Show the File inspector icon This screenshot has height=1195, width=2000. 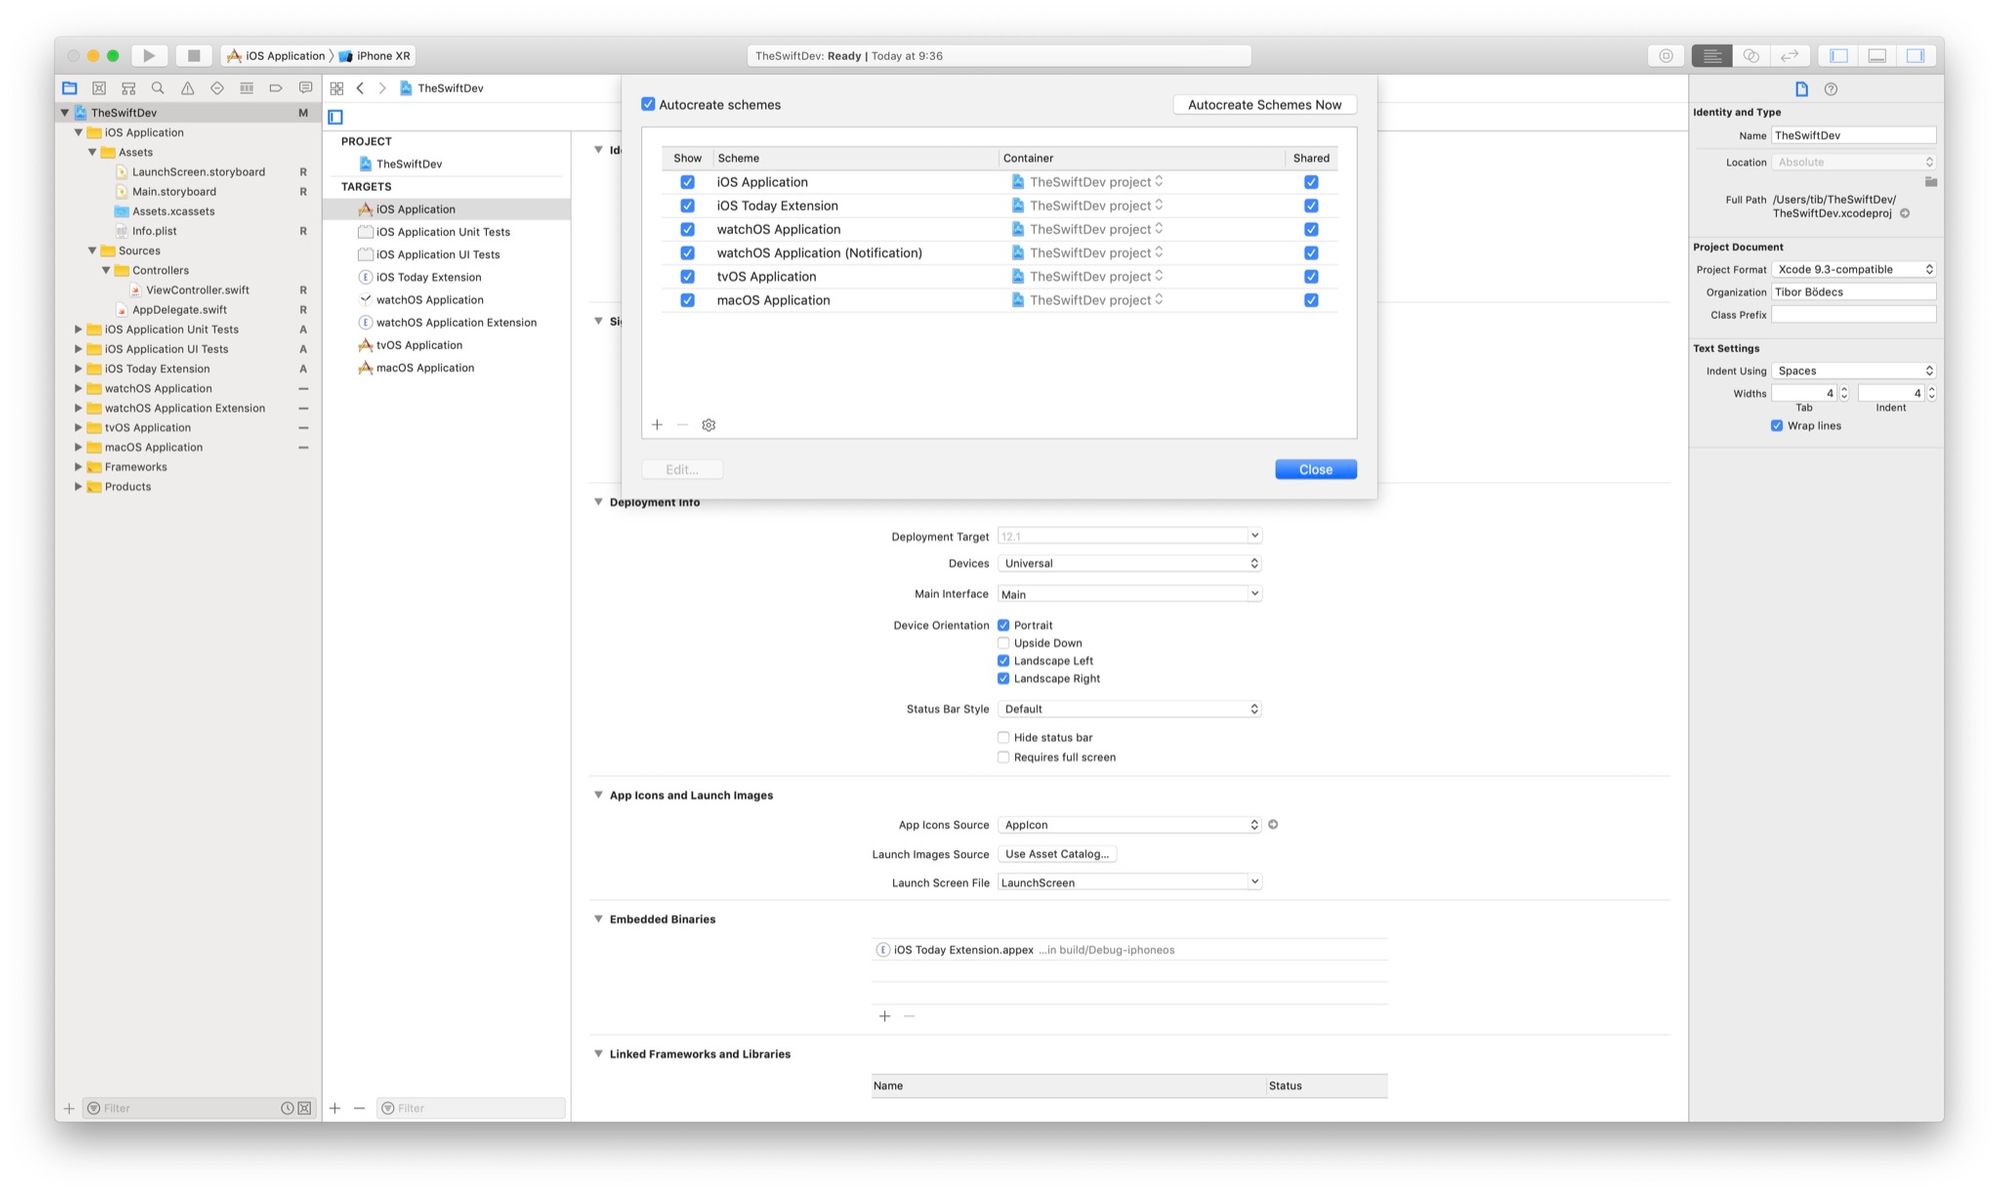tap(1802, 89)
